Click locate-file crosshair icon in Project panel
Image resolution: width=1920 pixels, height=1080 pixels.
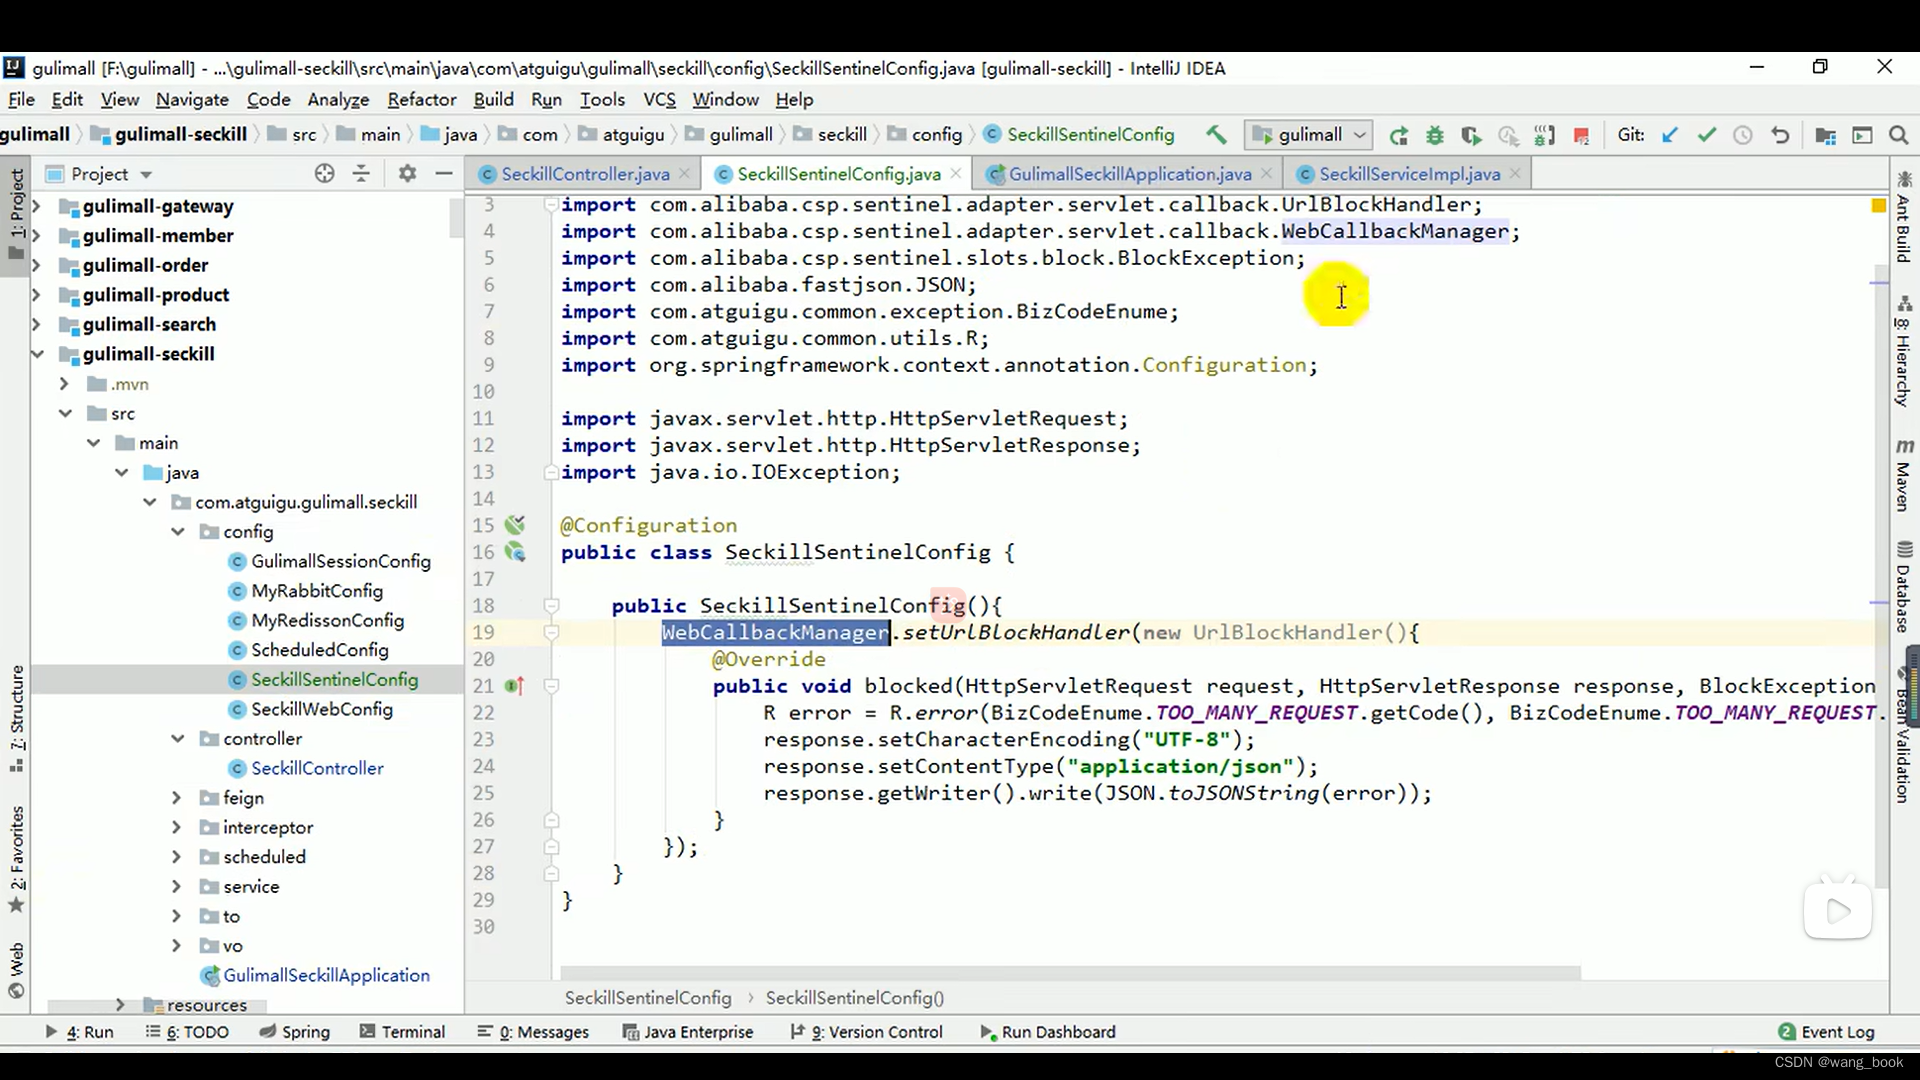tap(324, 173)
